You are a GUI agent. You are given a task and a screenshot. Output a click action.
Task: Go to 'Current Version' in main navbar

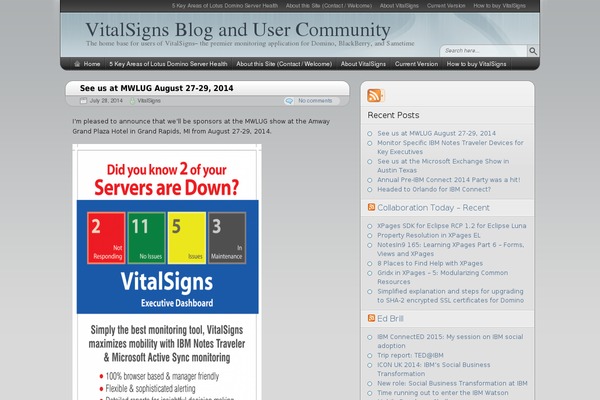(x=416, y=64)
